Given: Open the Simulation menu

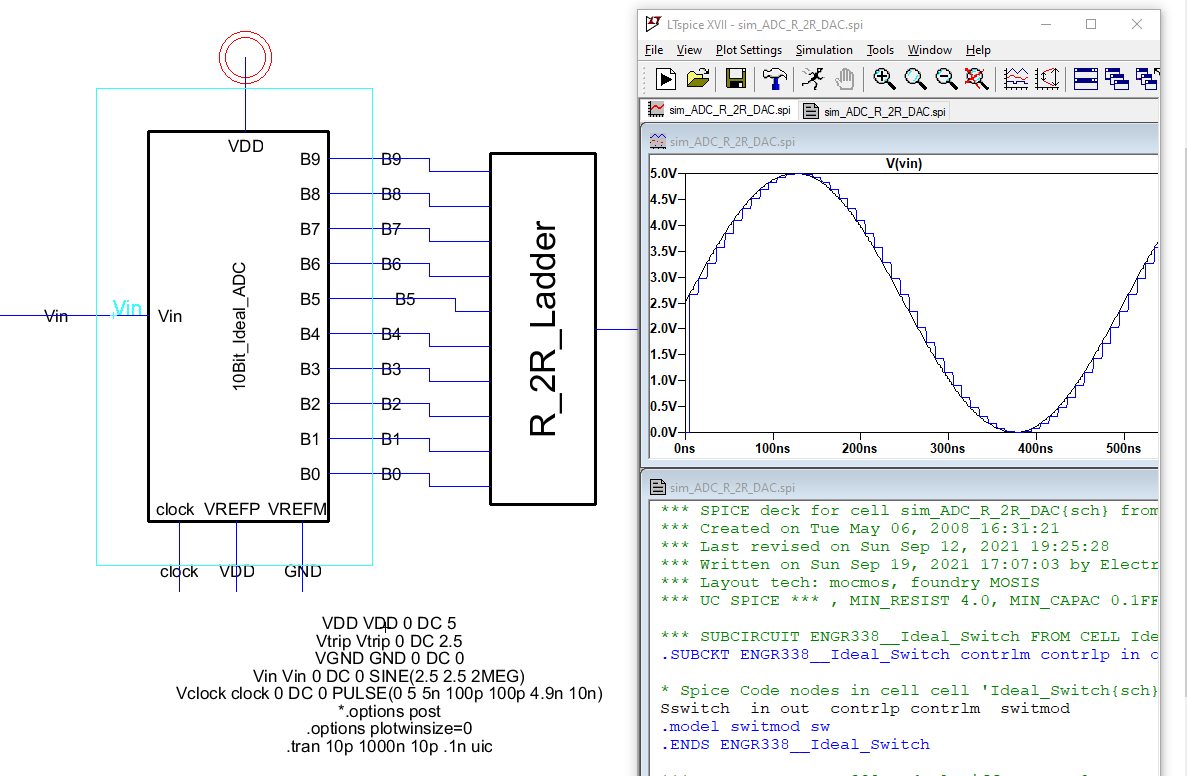Looking at the screenshot, I should [x=824, y=50].
